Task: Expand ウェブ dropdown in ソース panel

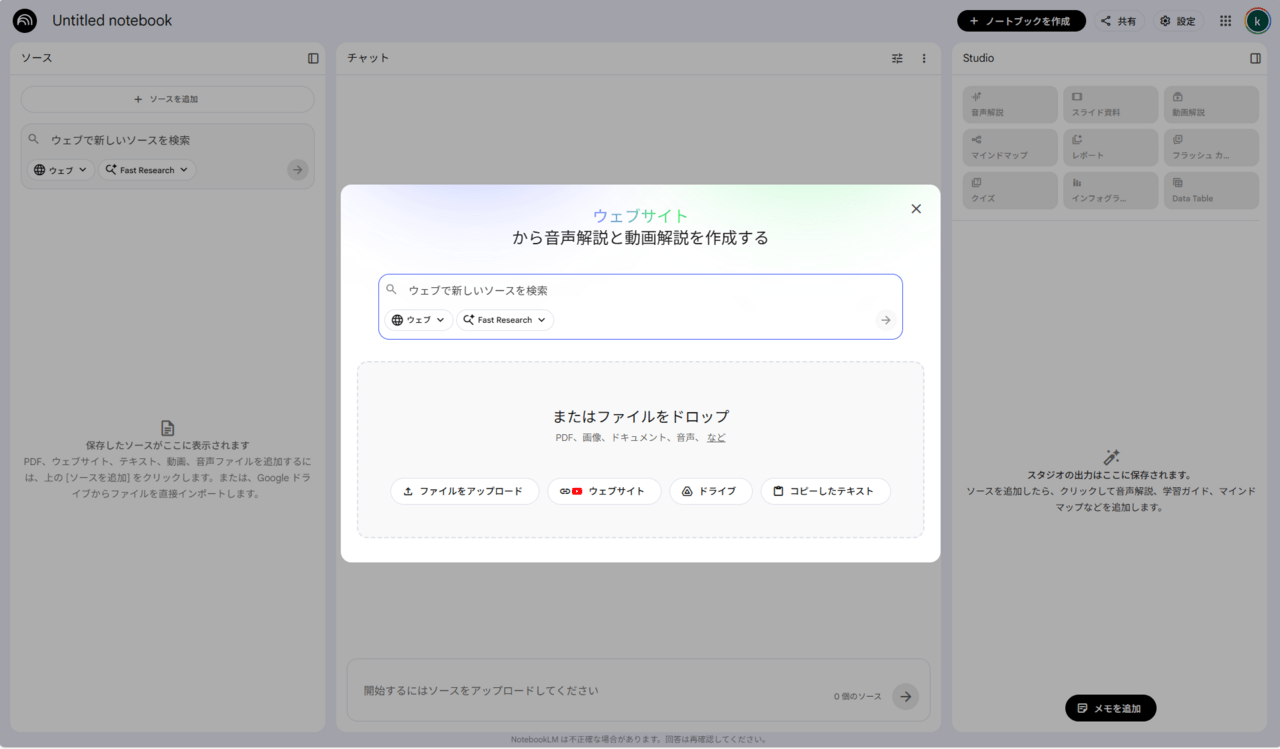Action: pos(61,170)
